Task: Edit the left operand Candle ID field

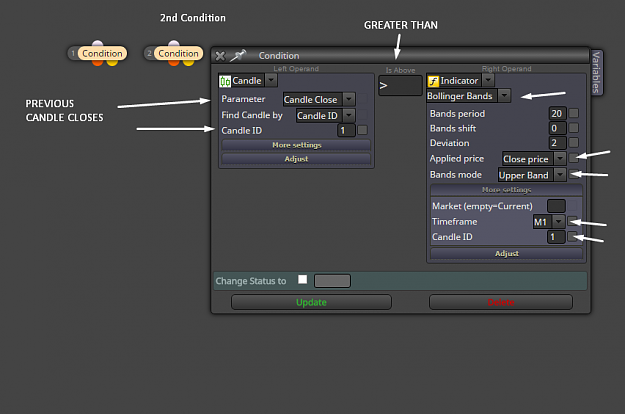Action: pos(346,130)
